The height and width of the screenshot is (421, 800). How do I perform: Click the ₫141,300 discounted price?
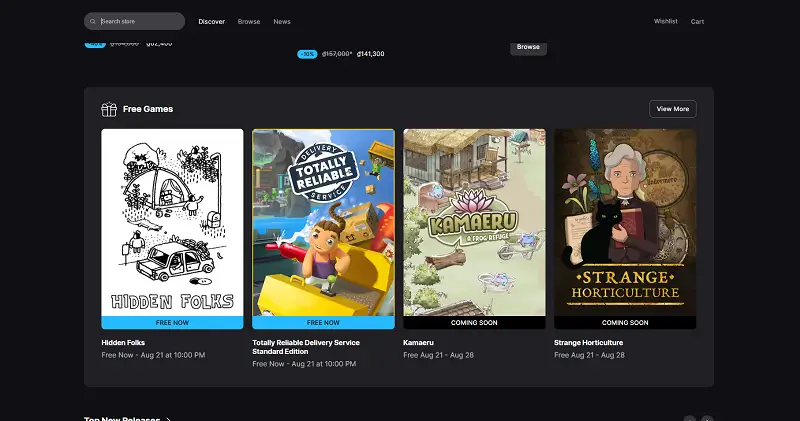point(370,54)
